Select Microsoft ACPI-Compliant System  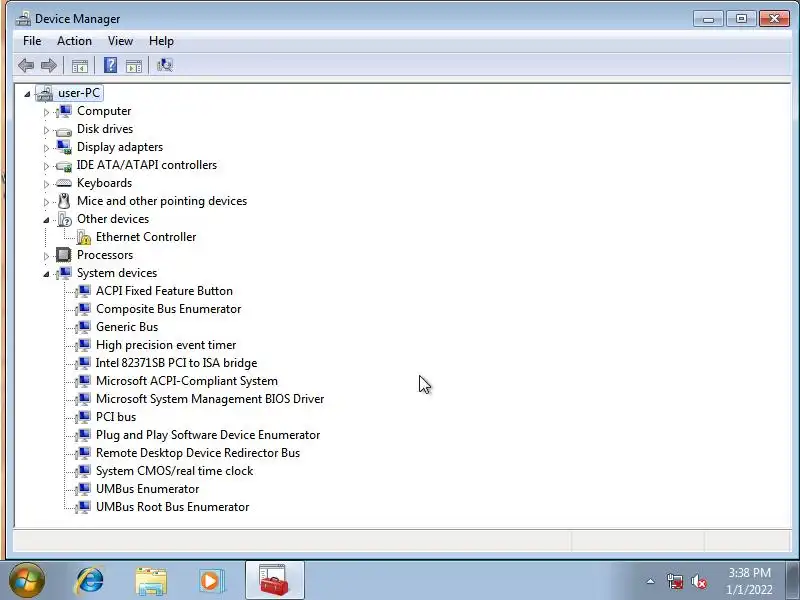(x=187, y=381)
